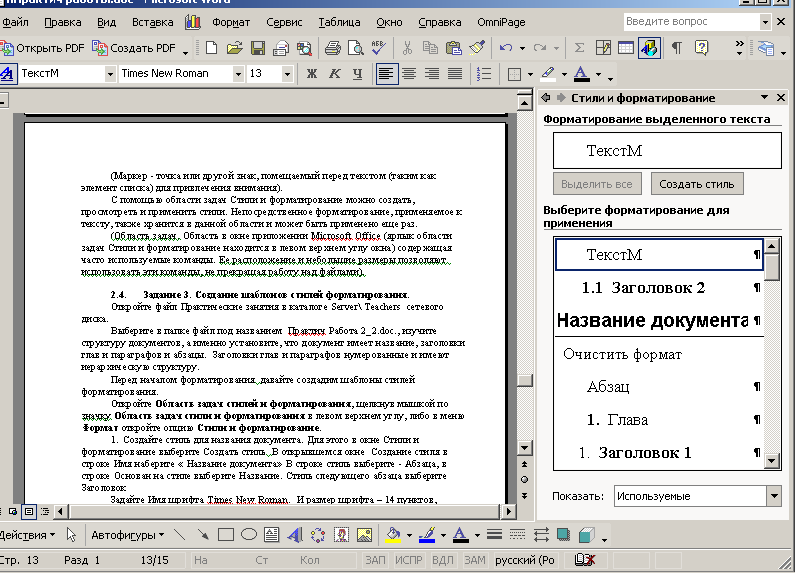
Task: Expand the borders dropdown arrow
Action: pos(530,75)
